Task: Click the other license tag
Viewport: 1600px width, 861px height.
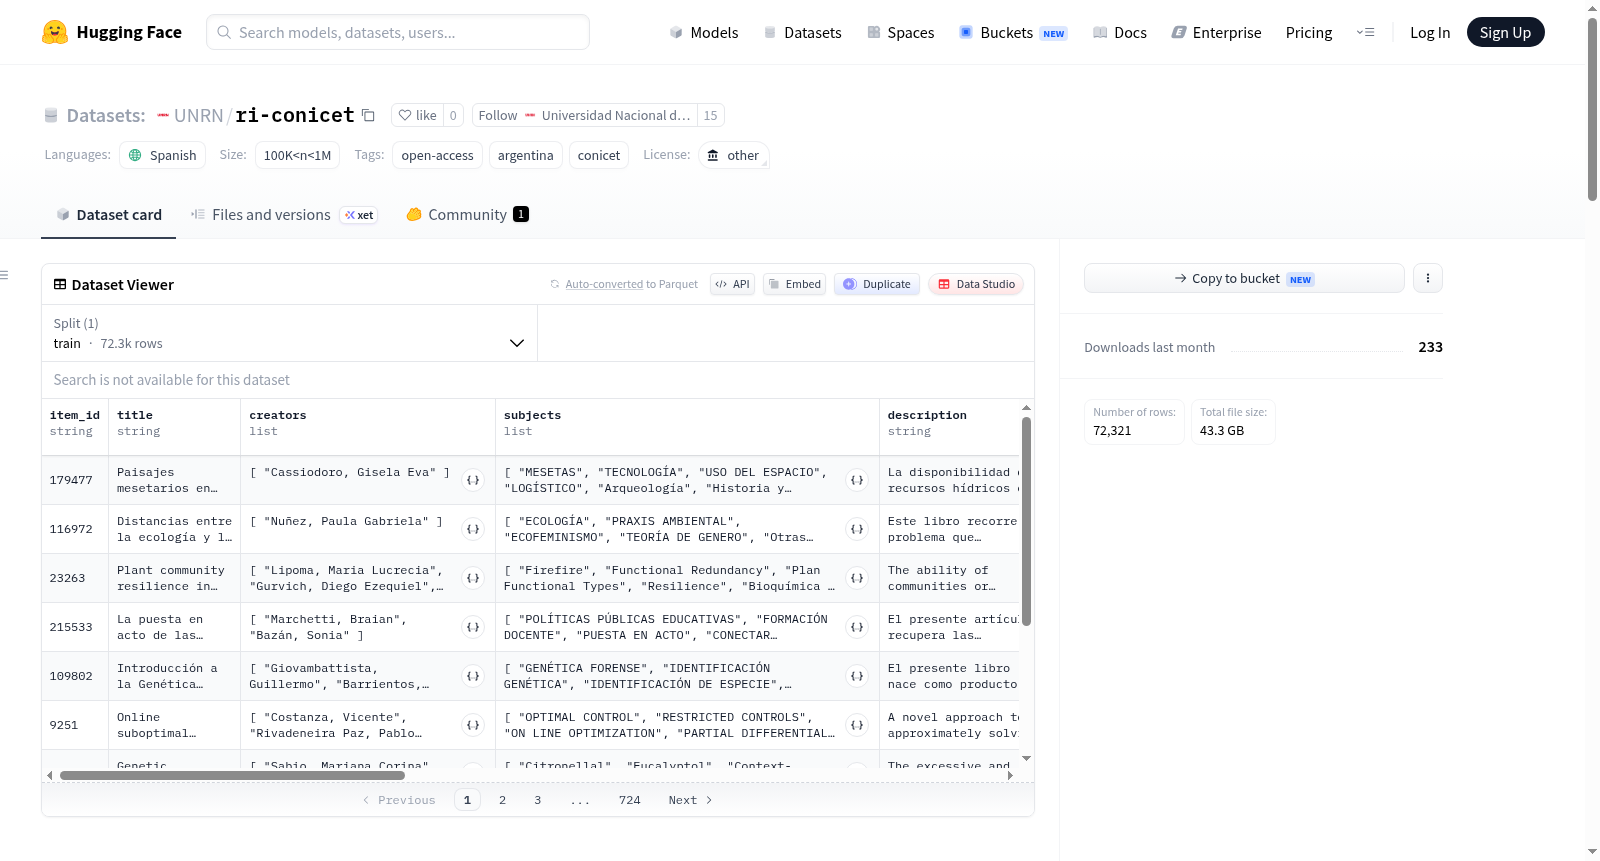Action: click(733, 155)
